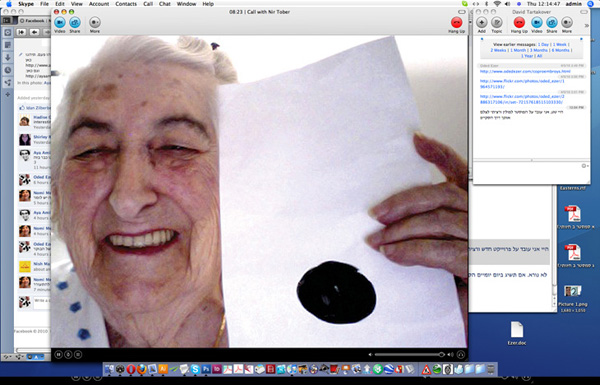View earlier messages from 1 Week
The height and width of the screenshot is (385, 600).
point(559,44)
